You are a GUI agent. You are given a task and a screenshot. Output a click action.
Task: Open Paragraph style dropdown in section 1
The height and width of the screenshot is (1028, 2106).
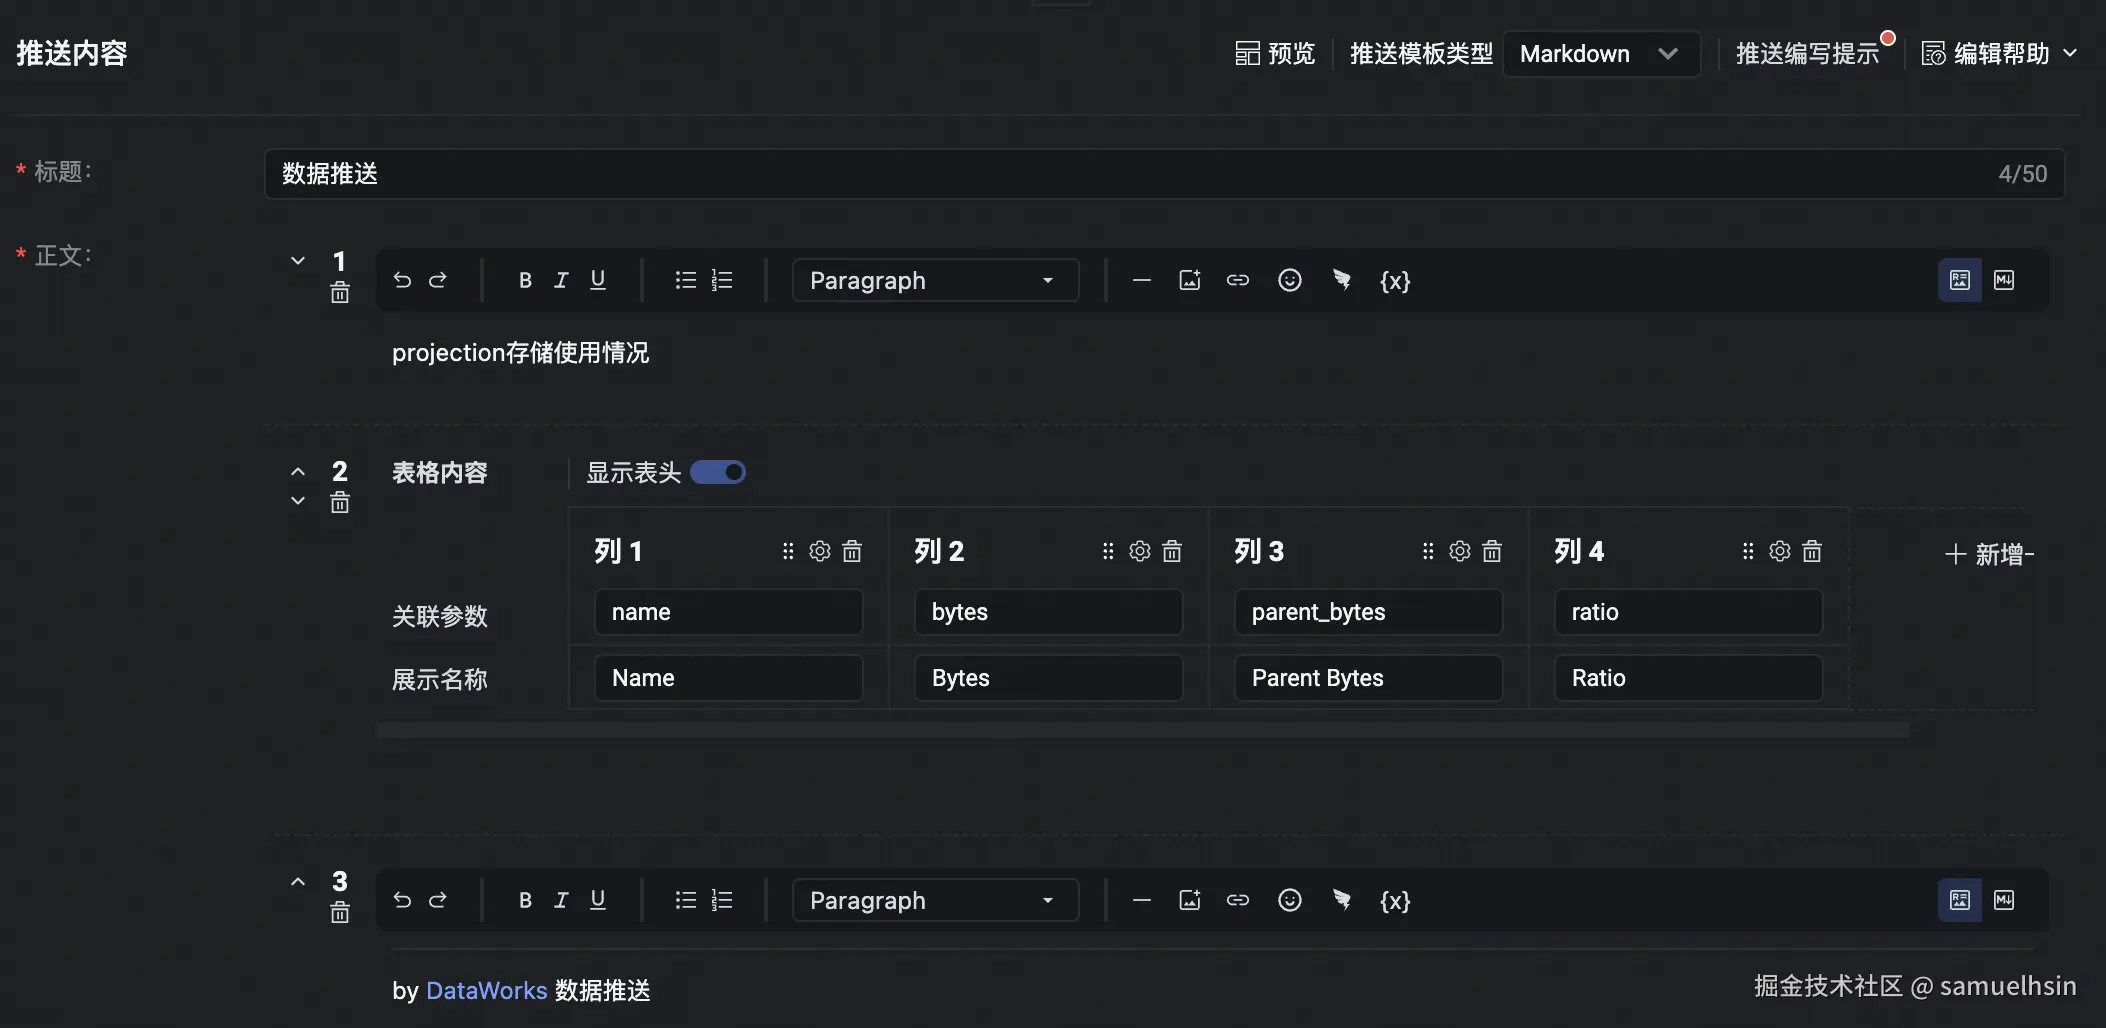tap(935, 280)
